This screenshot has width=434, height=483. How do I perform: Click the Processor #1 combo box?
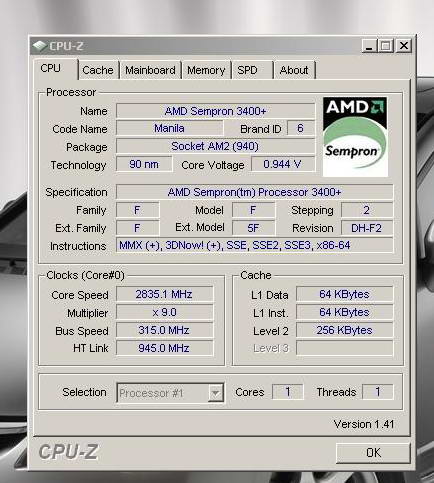pyautogui.click(x=170, y=393)
